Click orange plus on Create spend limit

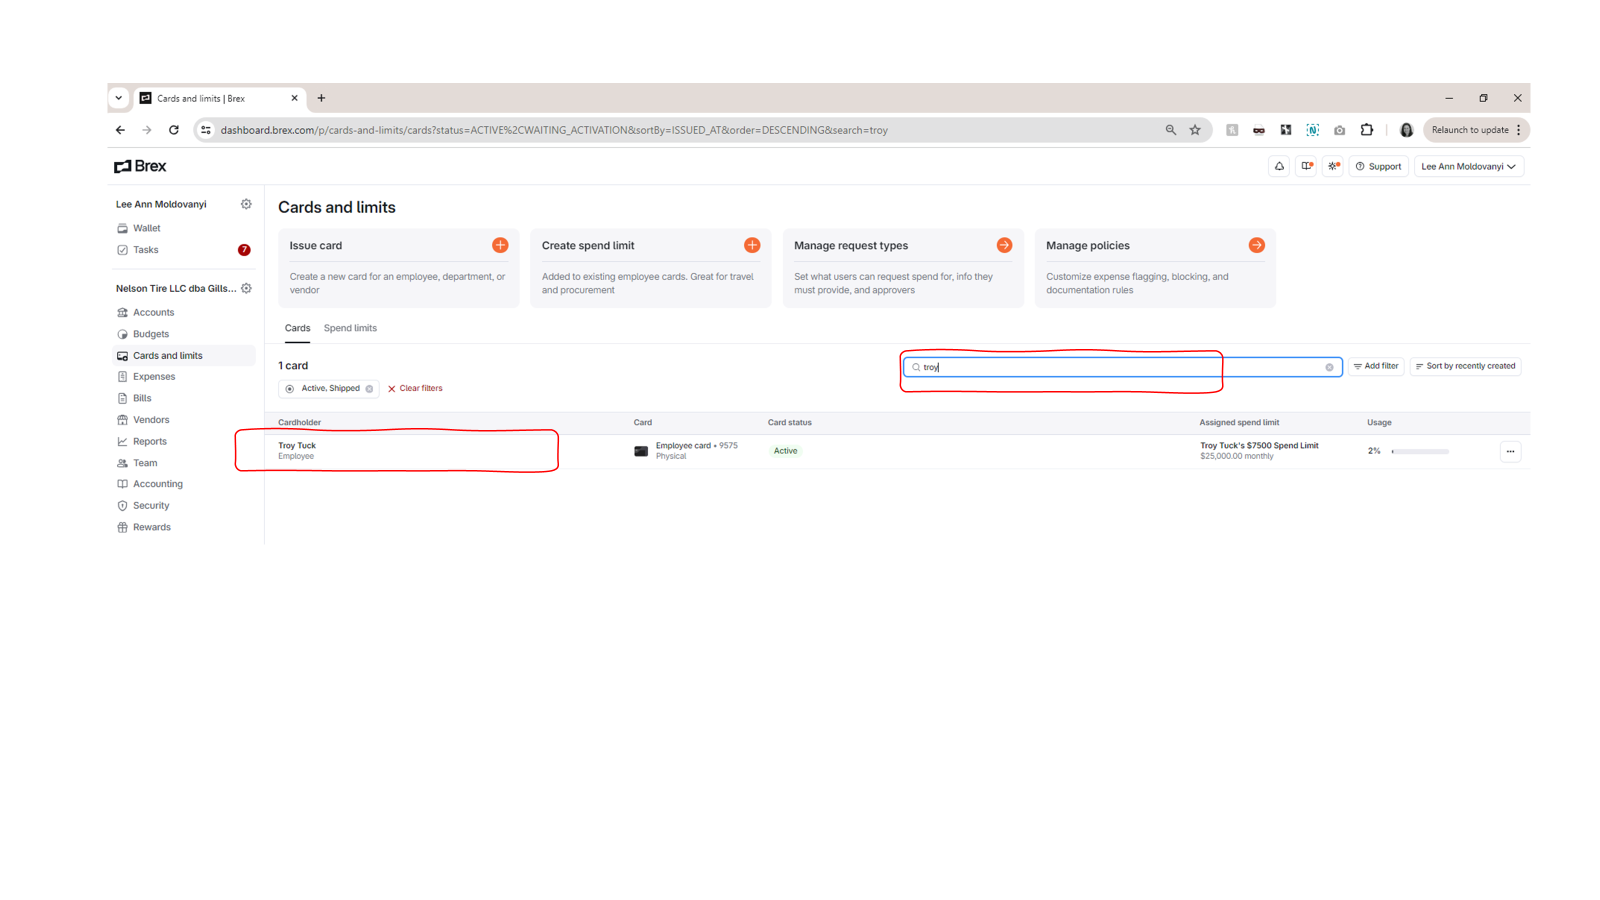pyautogui.click(x=752, y=245)
